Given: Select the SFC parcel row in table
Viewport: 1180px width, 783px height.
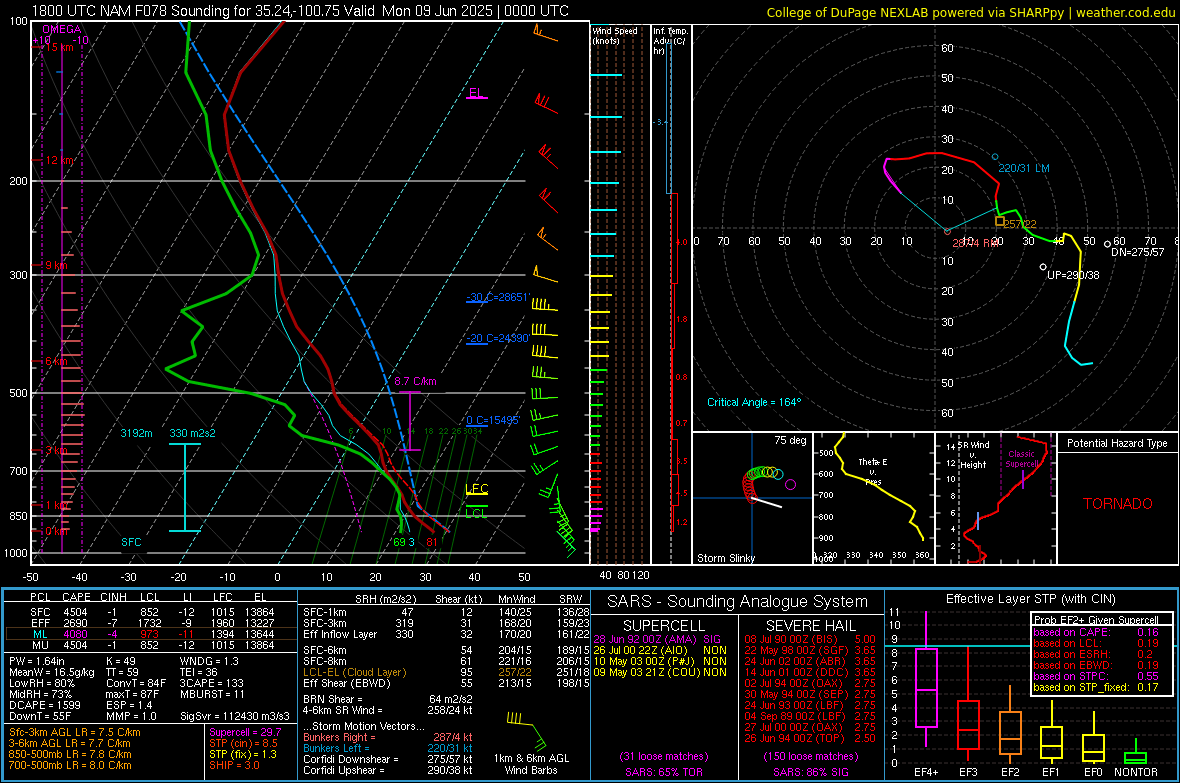Looking at the screenshot, I should (x=151, y=612).
